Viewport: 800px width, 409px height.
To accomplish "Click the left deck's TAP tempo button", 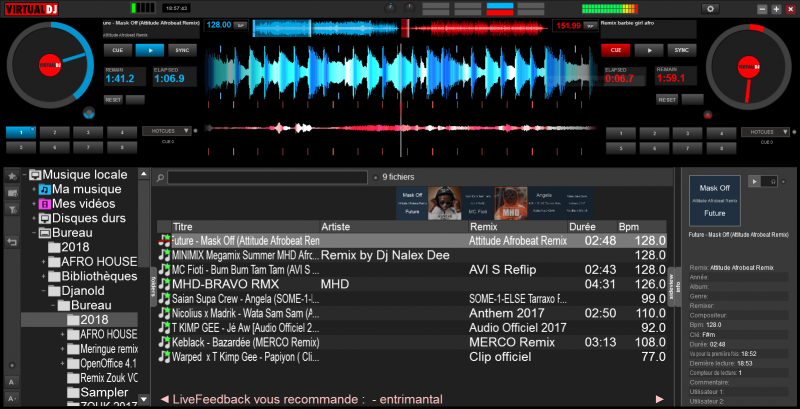I will [x=241, y=25].
